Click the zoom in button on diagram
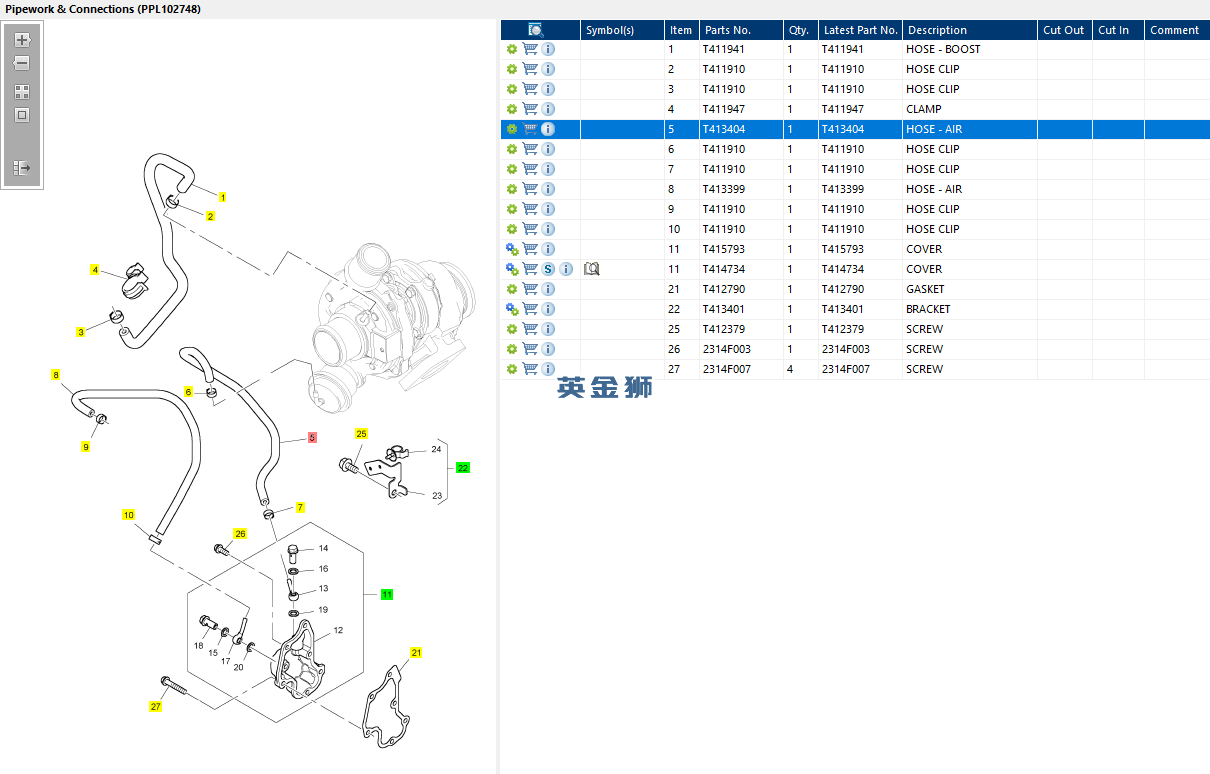The width and height of the screenshot is (1210, 774). point(22,41)
